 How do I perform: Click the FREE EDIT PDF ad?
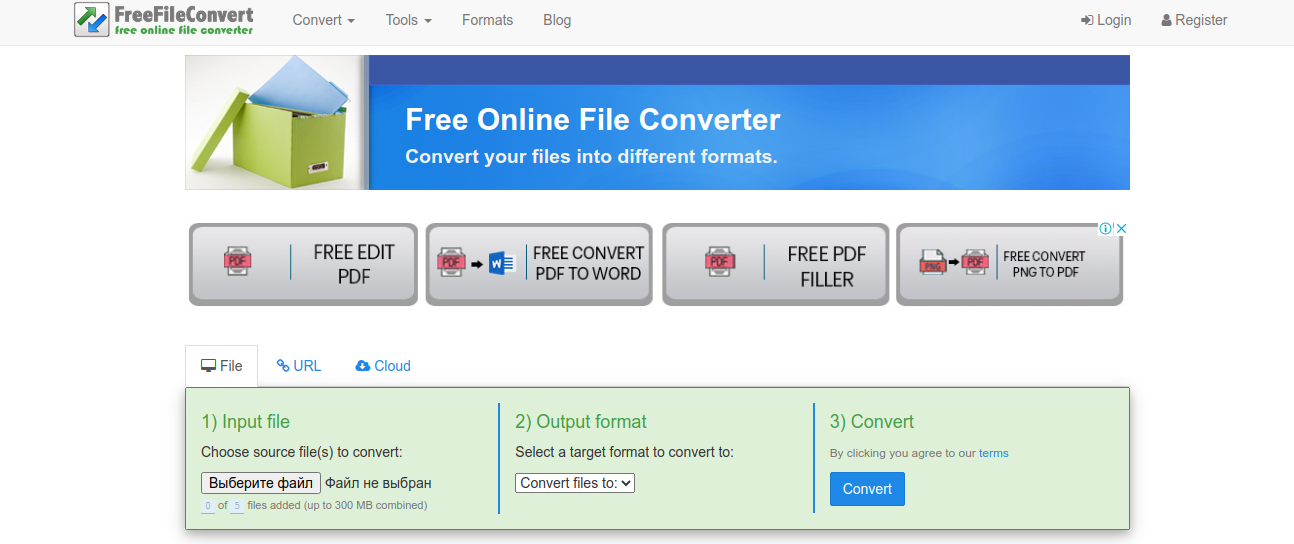point(303,264)
